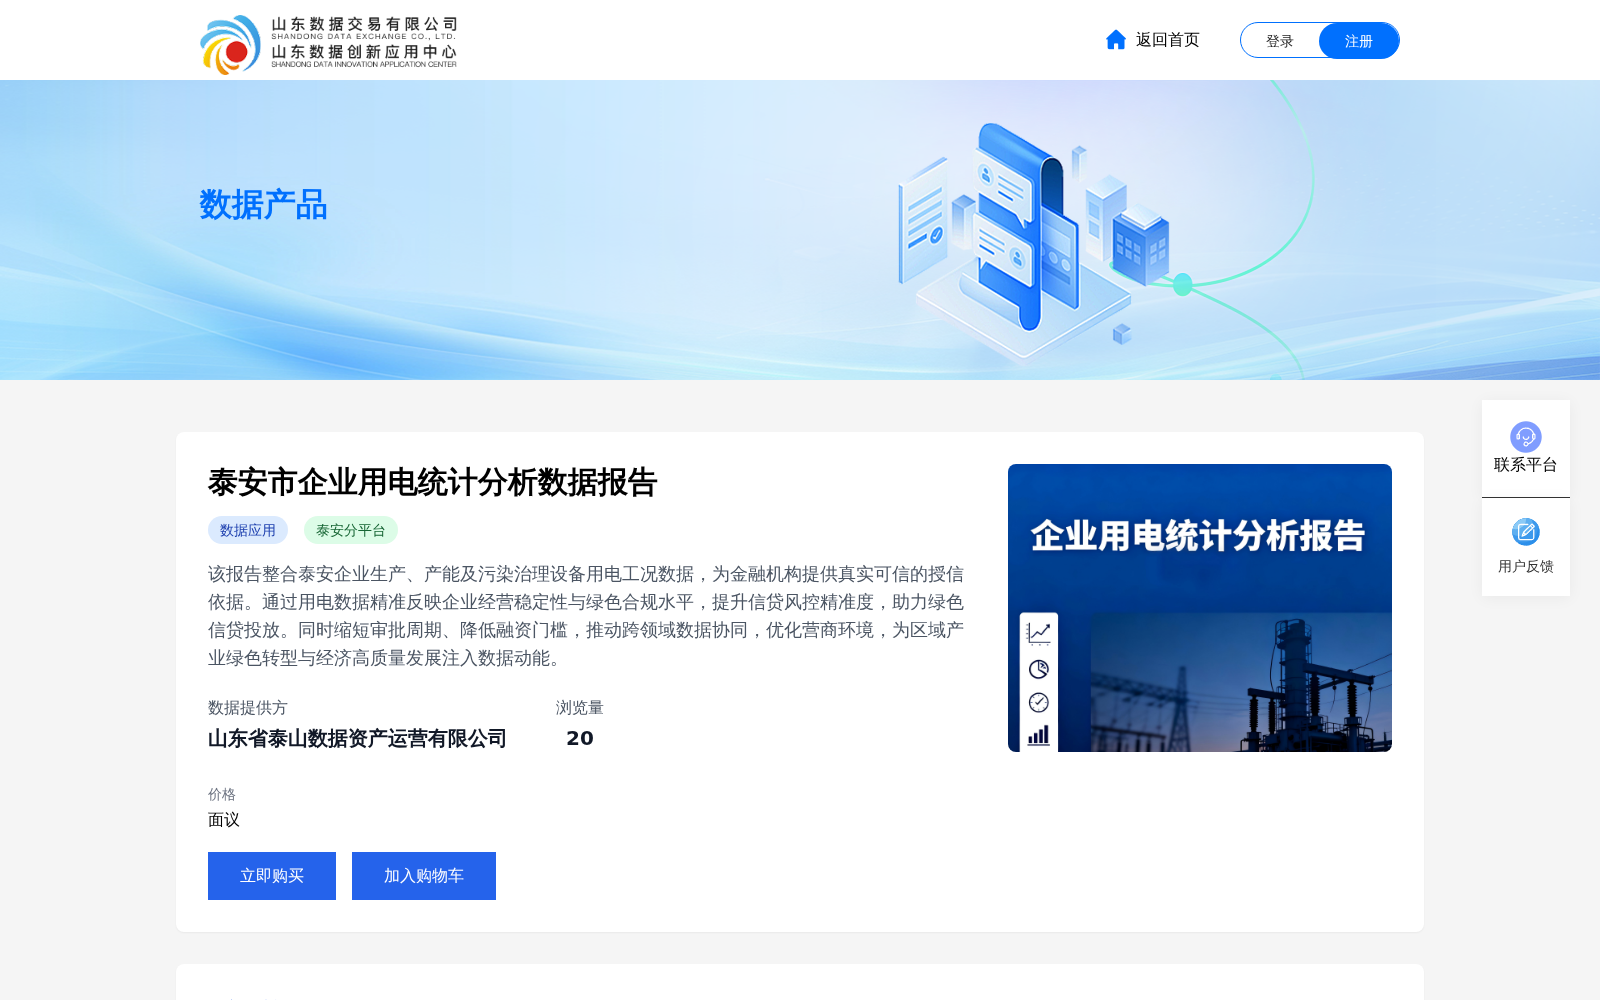Click the home icon beside 返回首页
The width and height of the screenshot is (1600, 1000).
point(1116,40)
